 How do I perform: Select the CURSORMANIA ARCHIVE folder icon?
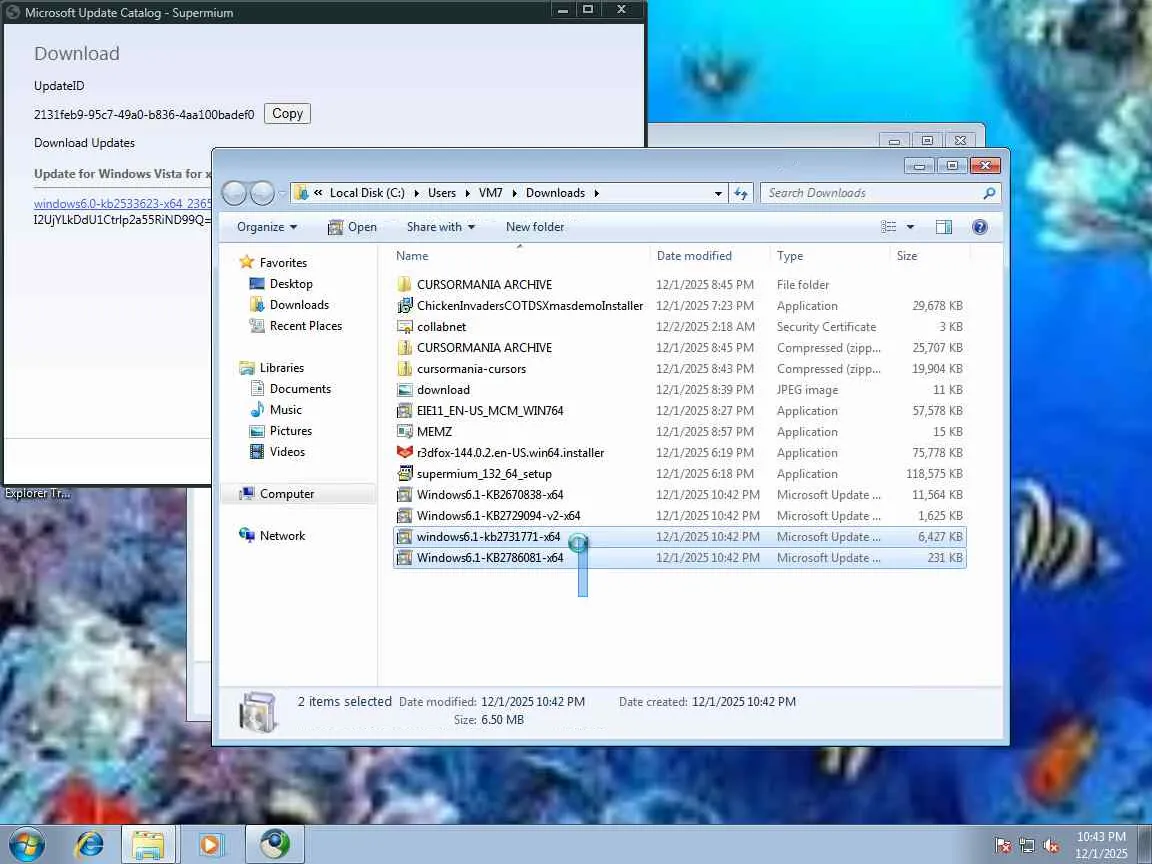404,284
